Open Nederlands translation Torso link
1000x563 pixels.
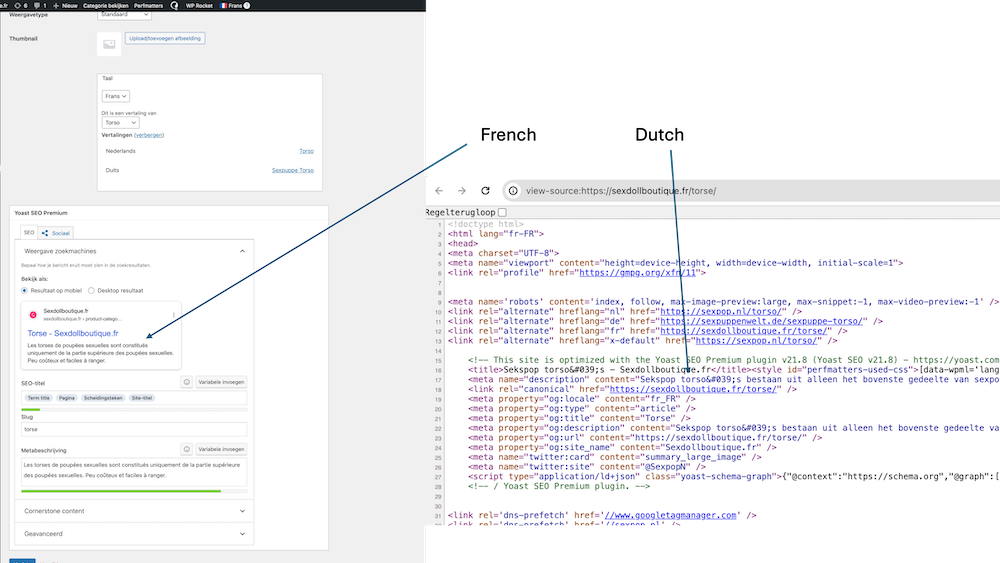tap(307, 151)
